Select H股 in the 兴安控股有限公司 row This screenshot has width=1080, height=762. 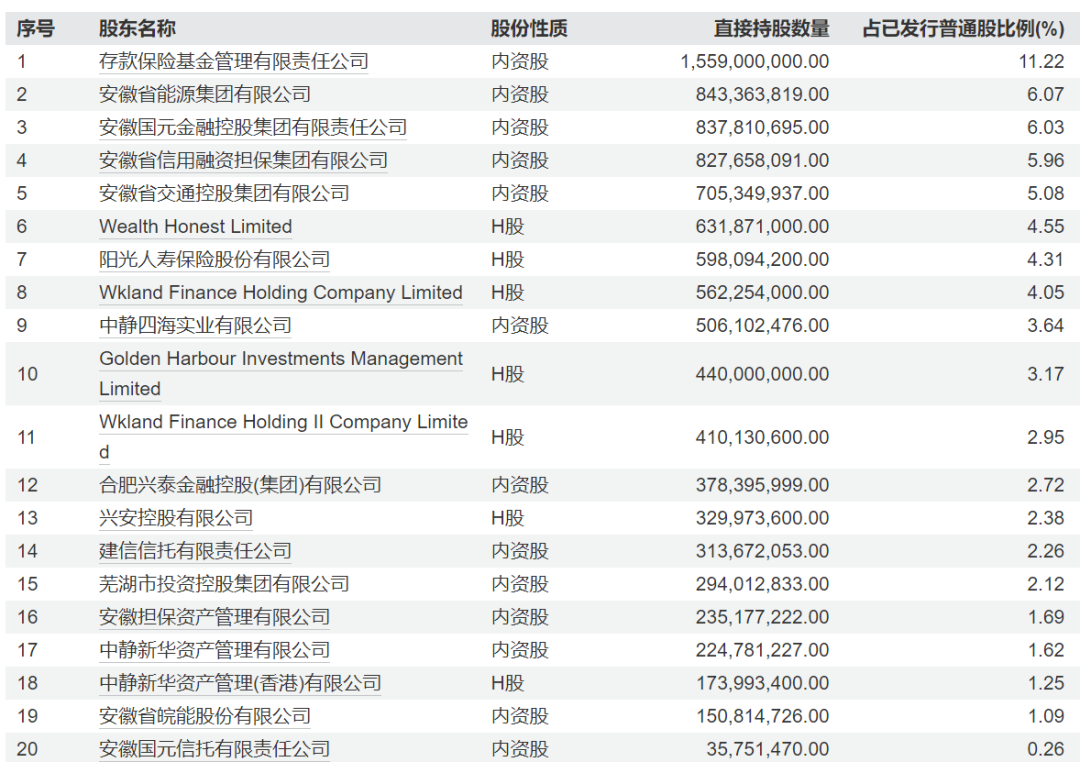click(508, 519)
